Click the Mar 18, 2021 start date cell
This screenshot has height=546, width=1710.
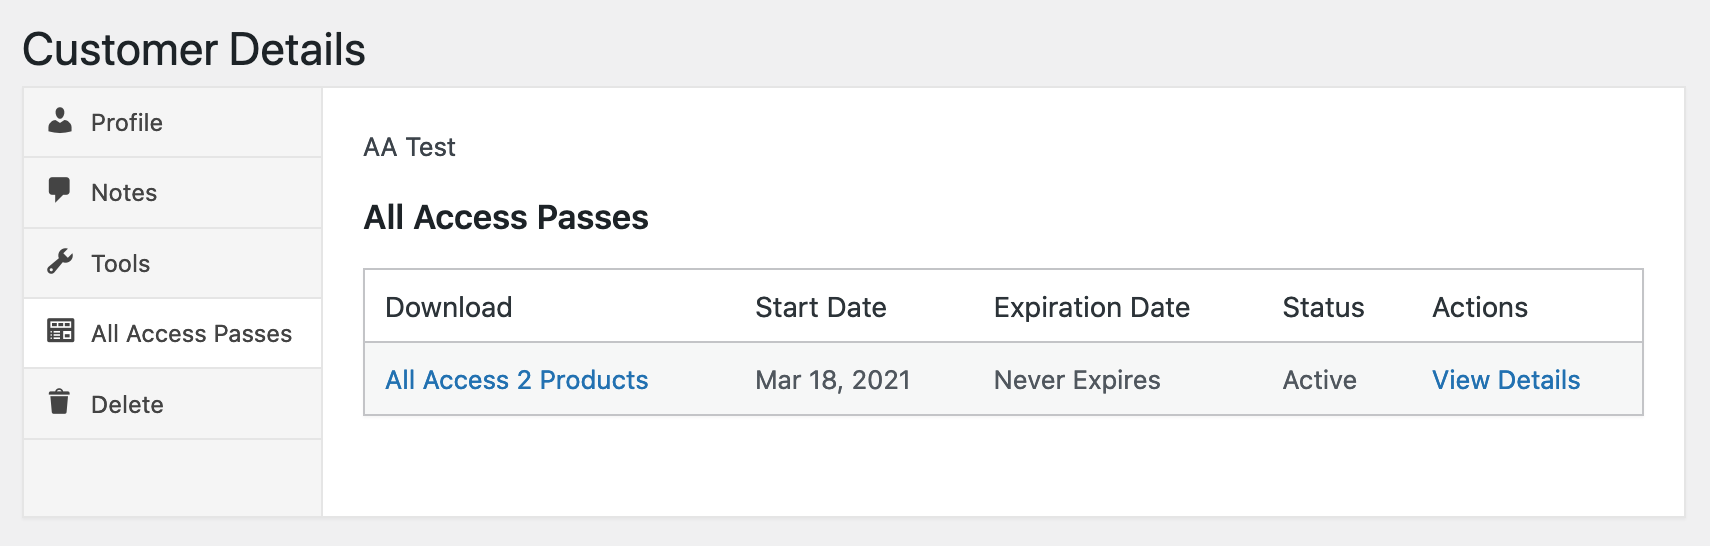832,380
